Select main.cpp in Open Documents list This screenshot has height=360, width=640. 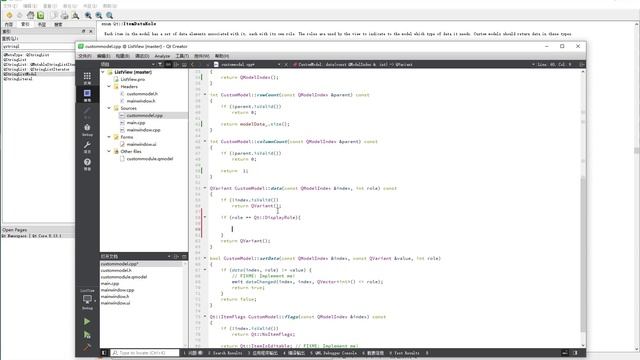[x=110, y=283]
